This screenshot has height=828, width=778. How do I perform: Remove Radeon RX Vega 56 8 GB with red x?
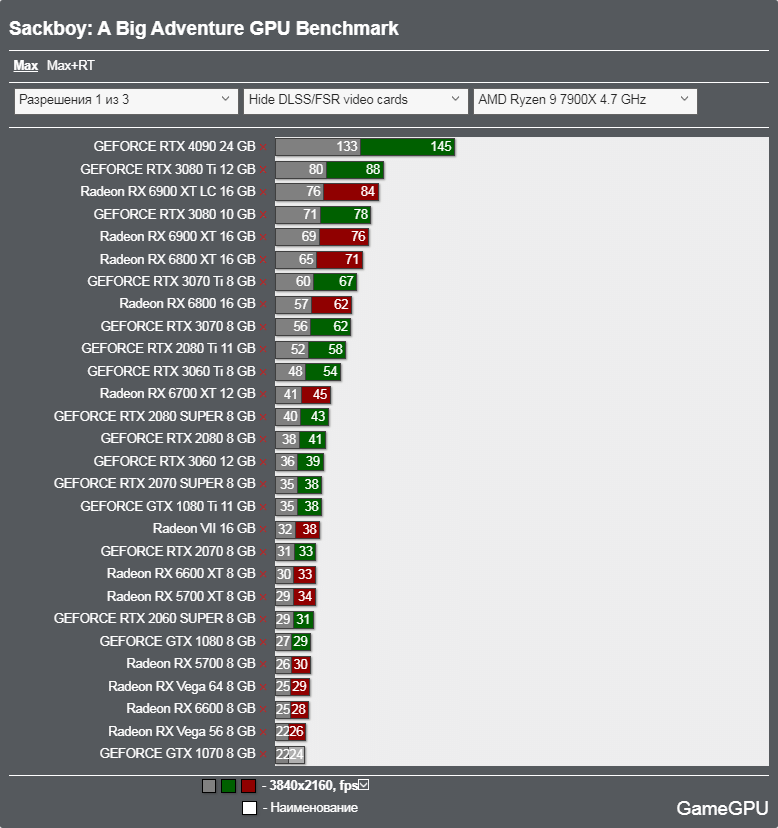click(263, 732)
